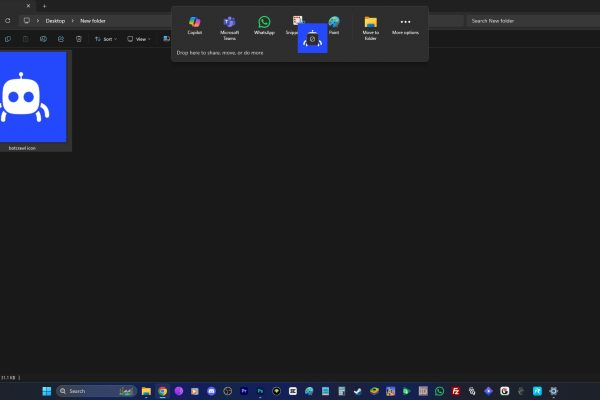Click the taskbar Search box

[x=97, y=391]
